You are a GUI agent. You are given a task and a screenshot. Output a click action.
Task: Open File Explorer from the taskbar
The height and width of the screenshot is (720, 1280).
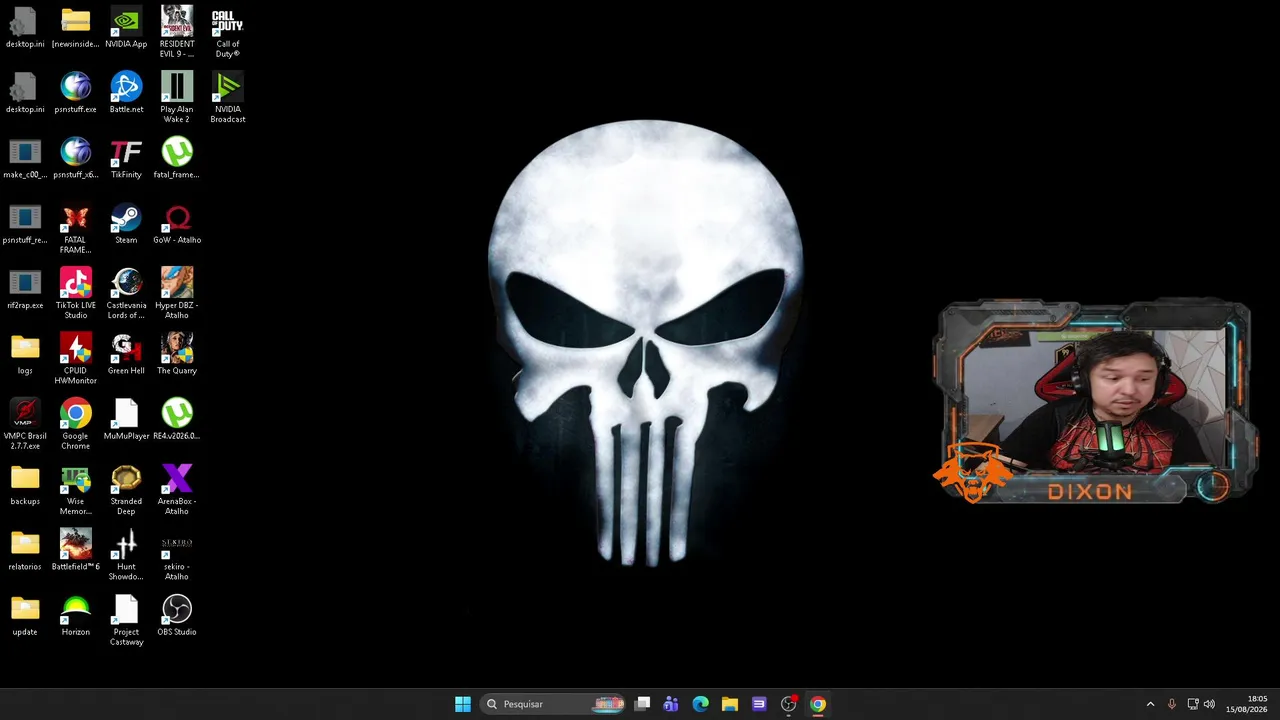730,704
